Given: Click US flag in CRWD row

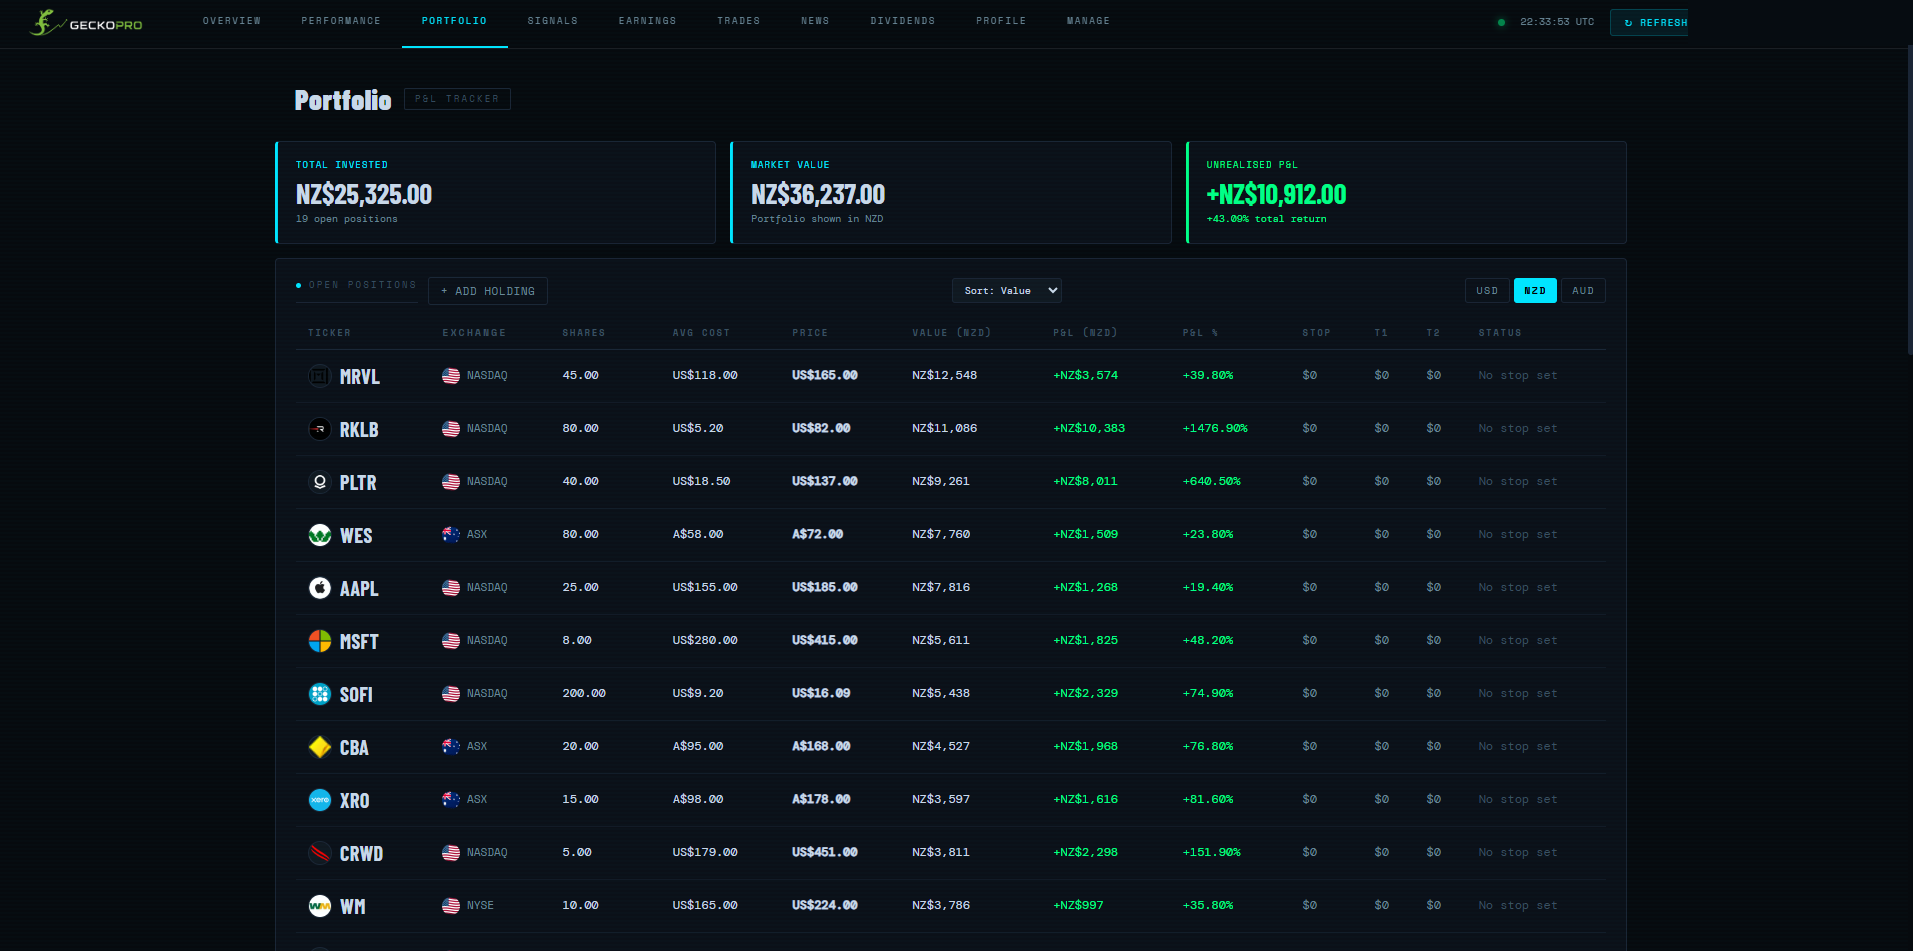Looking at the screenshot, I should point(451,853).
